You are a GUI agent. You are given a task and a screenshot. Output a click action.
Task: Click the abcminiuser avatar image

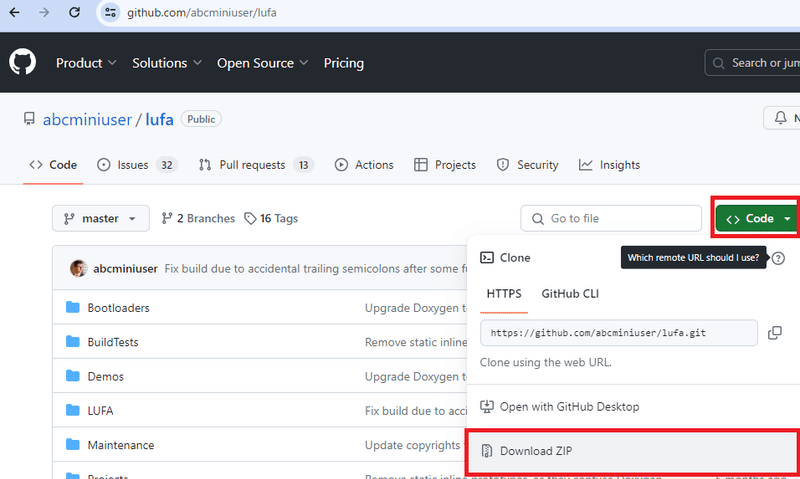pyautogui.click(x=79, y=268)
